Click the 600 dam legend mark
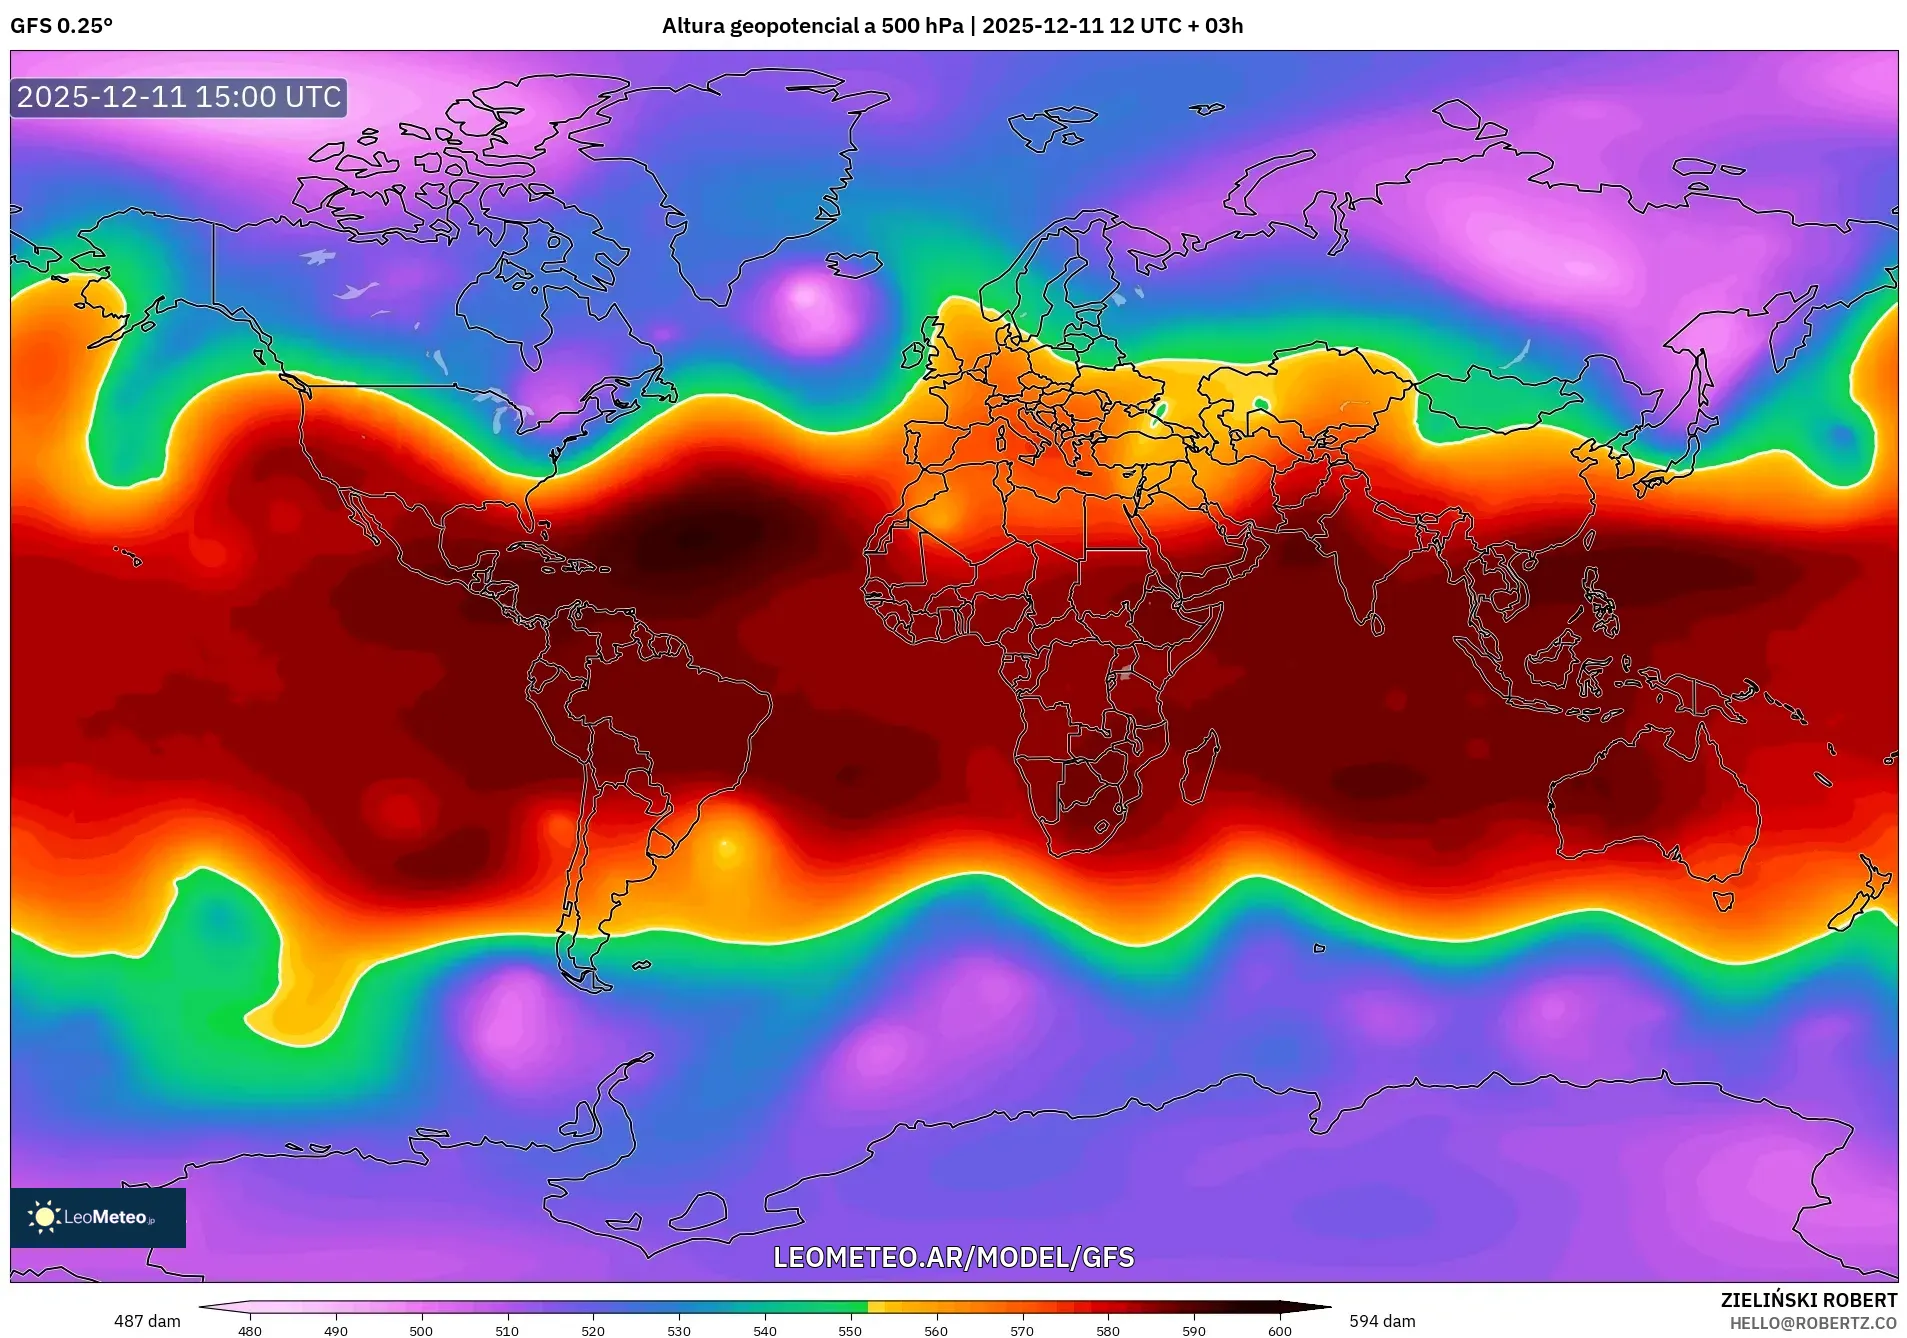This screenshot has width=1907, height=1338. point(1280,1332)
